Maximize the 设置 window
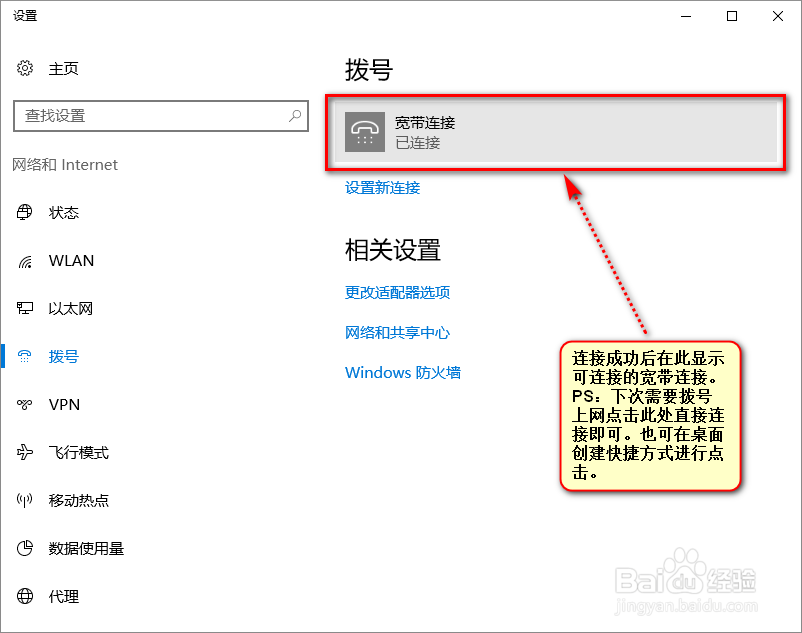 click(732, 16)
